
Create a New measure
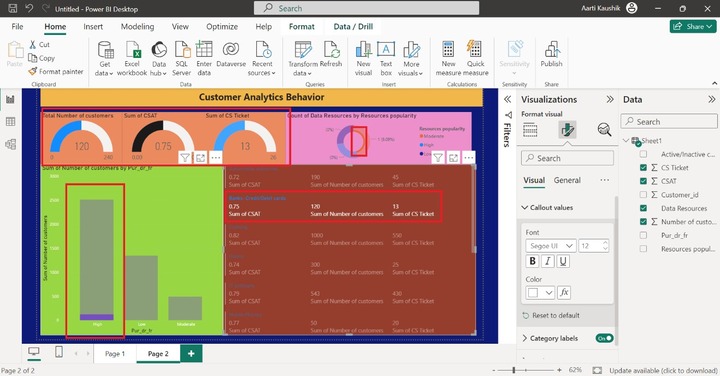(448, 58)
